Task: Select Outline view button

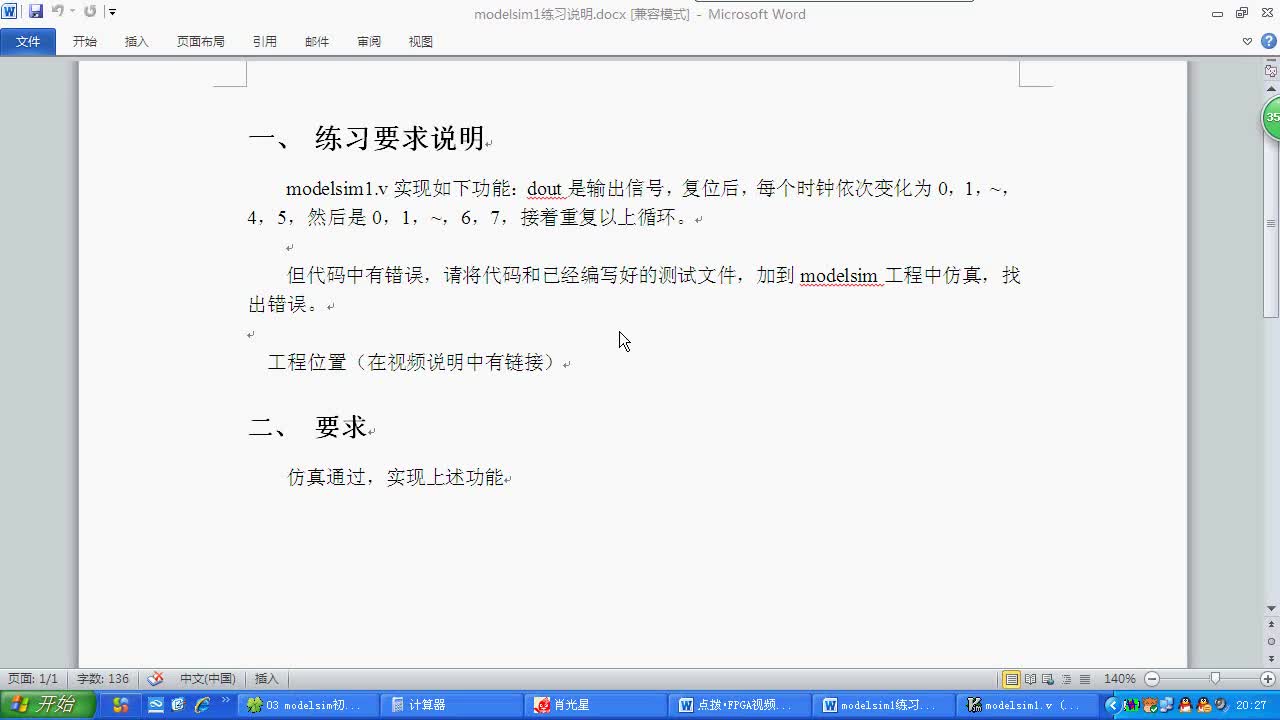Action: (x=1066, y=679)
